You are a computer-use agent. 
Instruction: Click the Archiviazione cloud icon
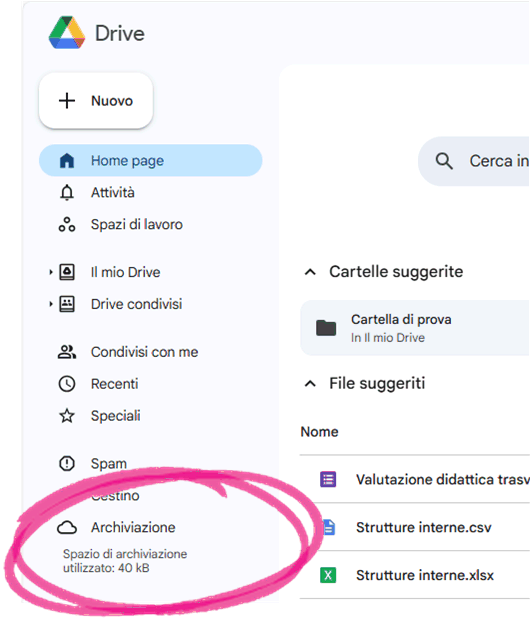click(67, 527)
